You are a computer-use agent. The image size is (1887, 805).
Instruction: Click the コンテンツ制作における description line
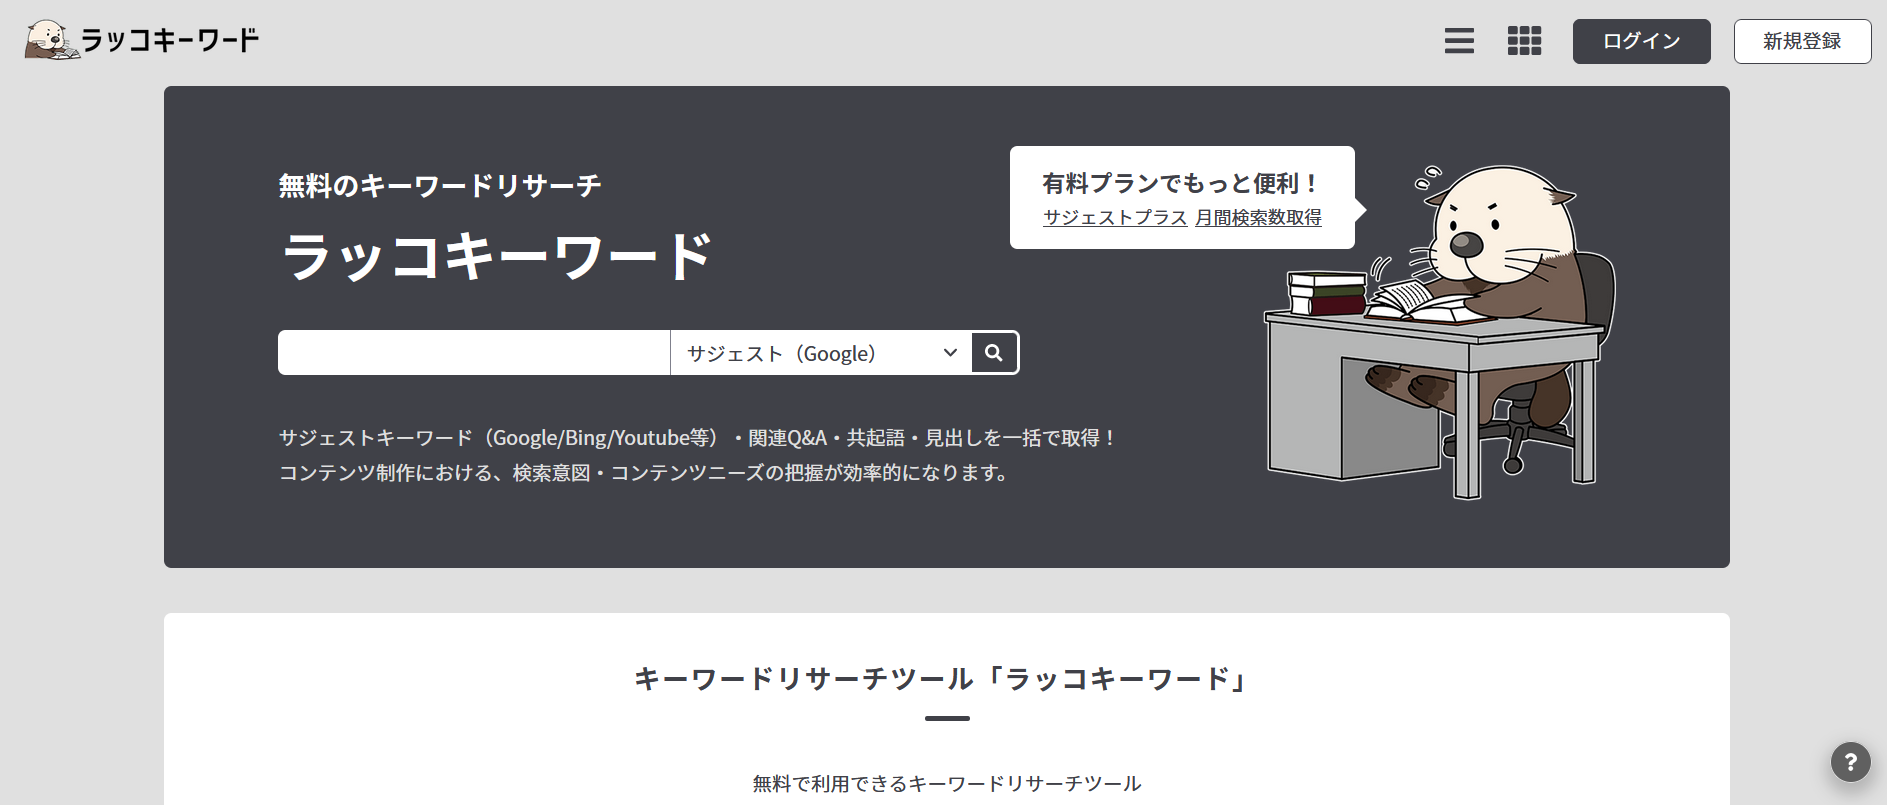[x=645, y=473]
